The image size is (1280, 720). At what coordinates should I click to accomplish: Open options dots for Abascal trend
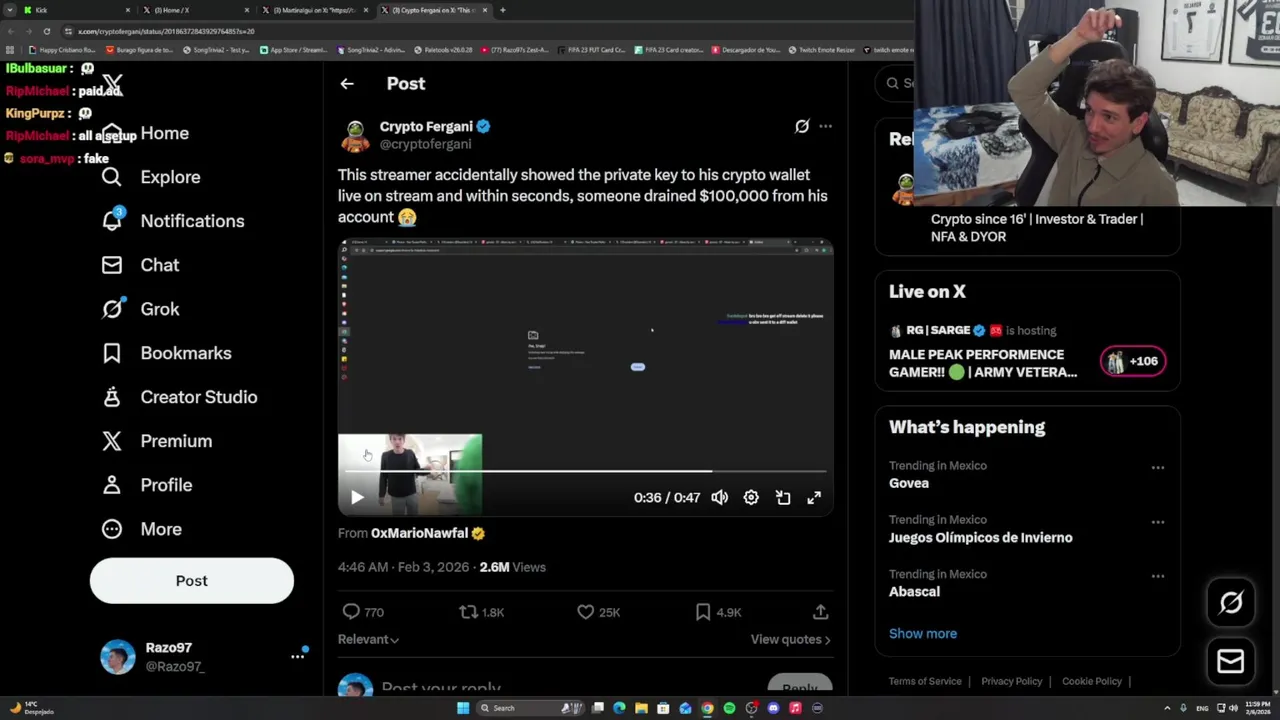click(1158, 576)
